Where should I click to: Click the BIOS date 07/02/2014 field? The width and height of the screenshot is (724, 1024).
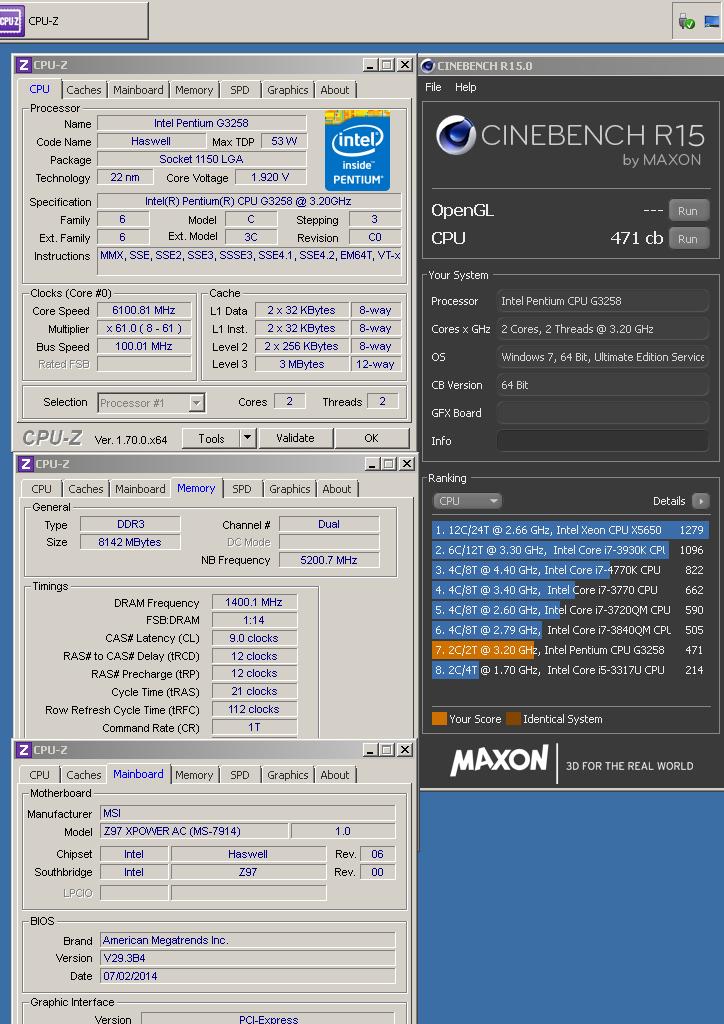coord(247,976)
